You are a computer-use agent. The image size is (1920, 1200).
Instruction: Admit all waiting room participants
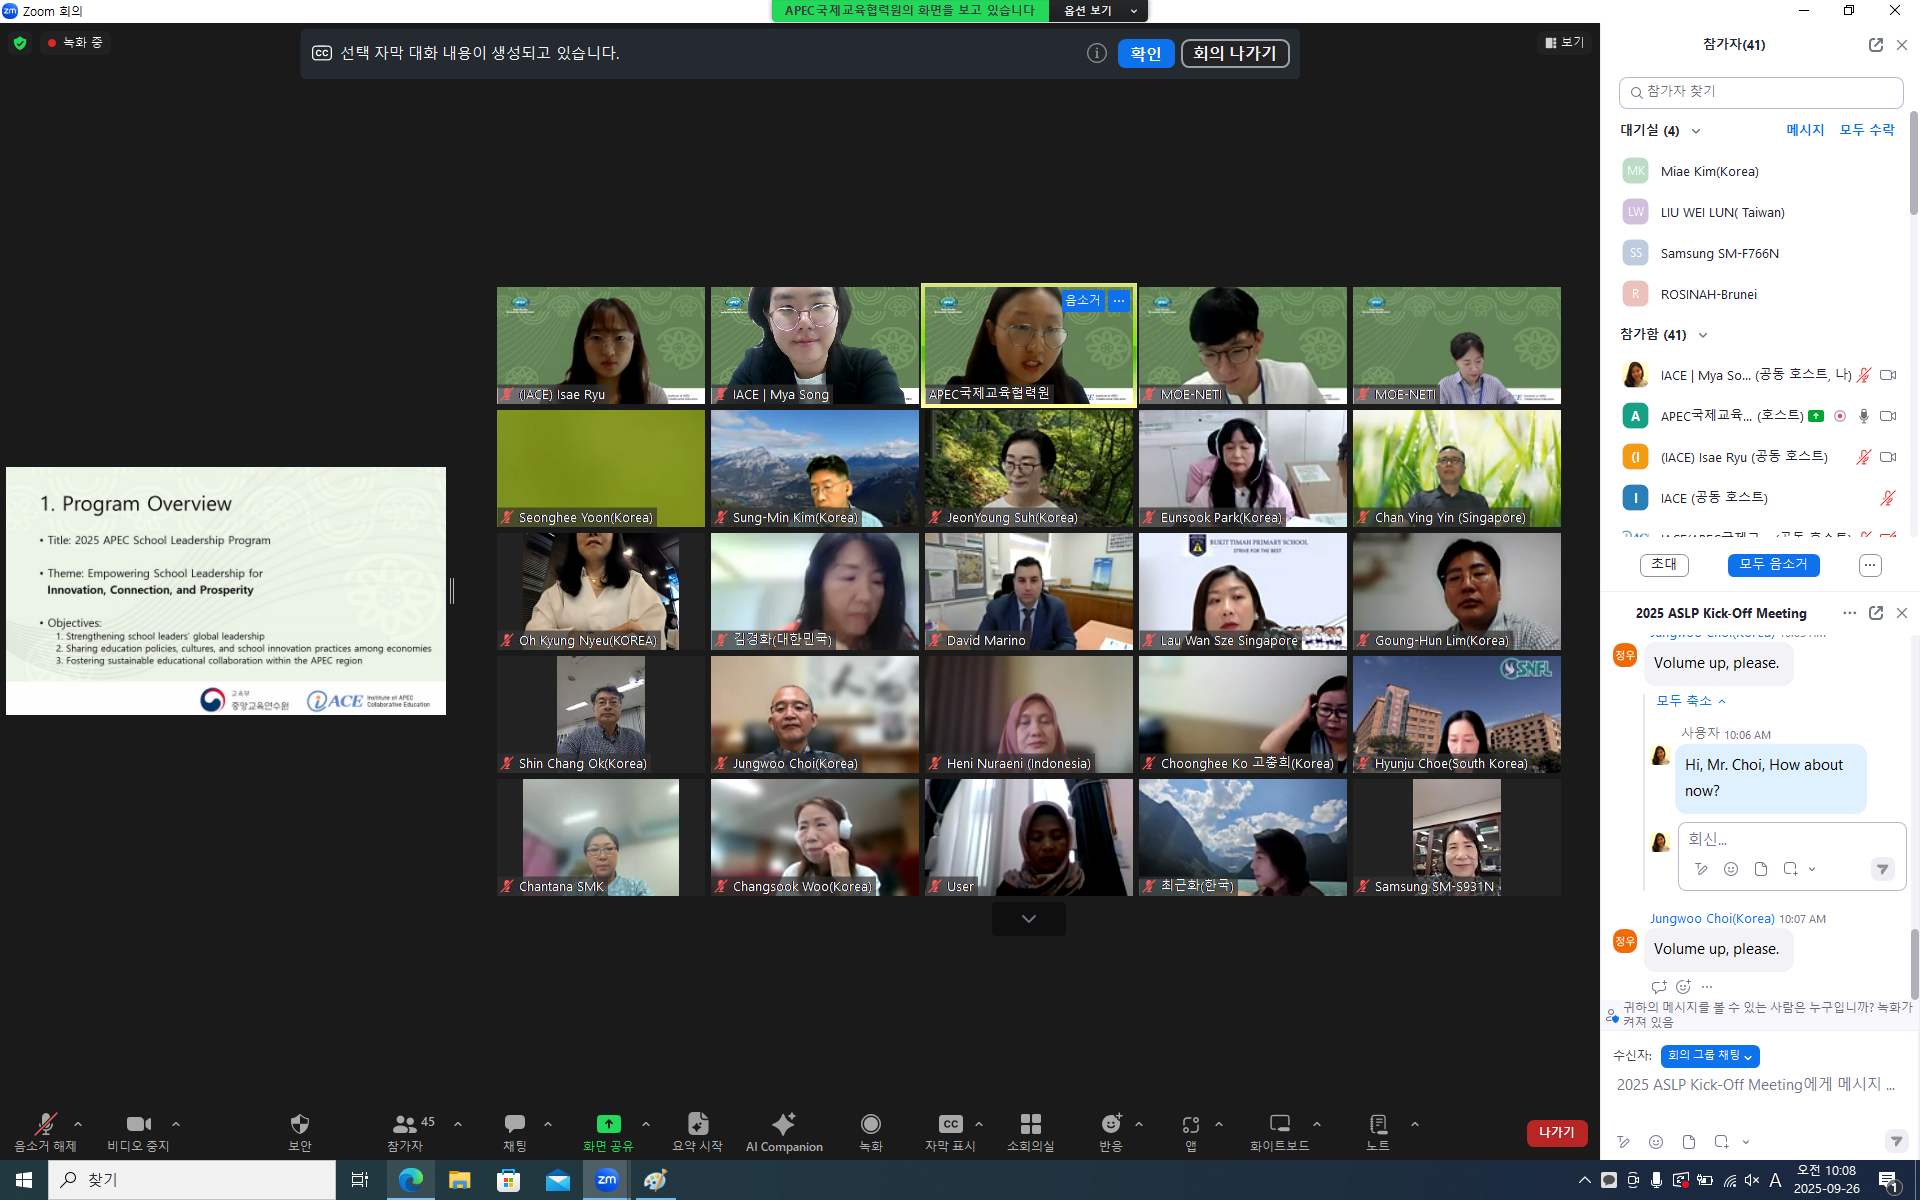coord(1866,130)
